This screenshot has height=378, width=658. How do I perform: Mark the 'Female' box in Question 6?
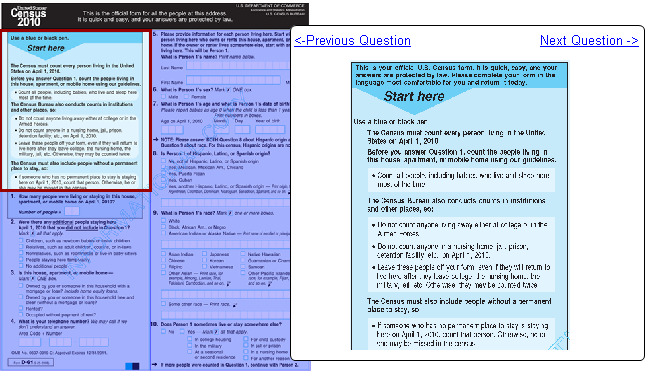[186, 96]
